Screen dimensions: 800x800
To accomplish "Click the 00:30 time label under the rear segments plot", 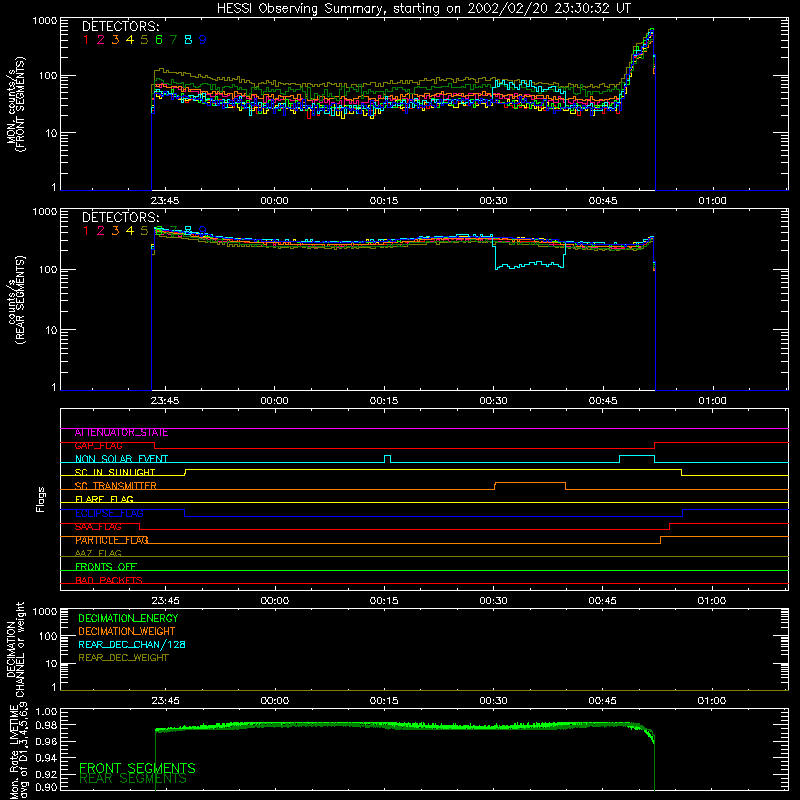I will coord(493,401).
